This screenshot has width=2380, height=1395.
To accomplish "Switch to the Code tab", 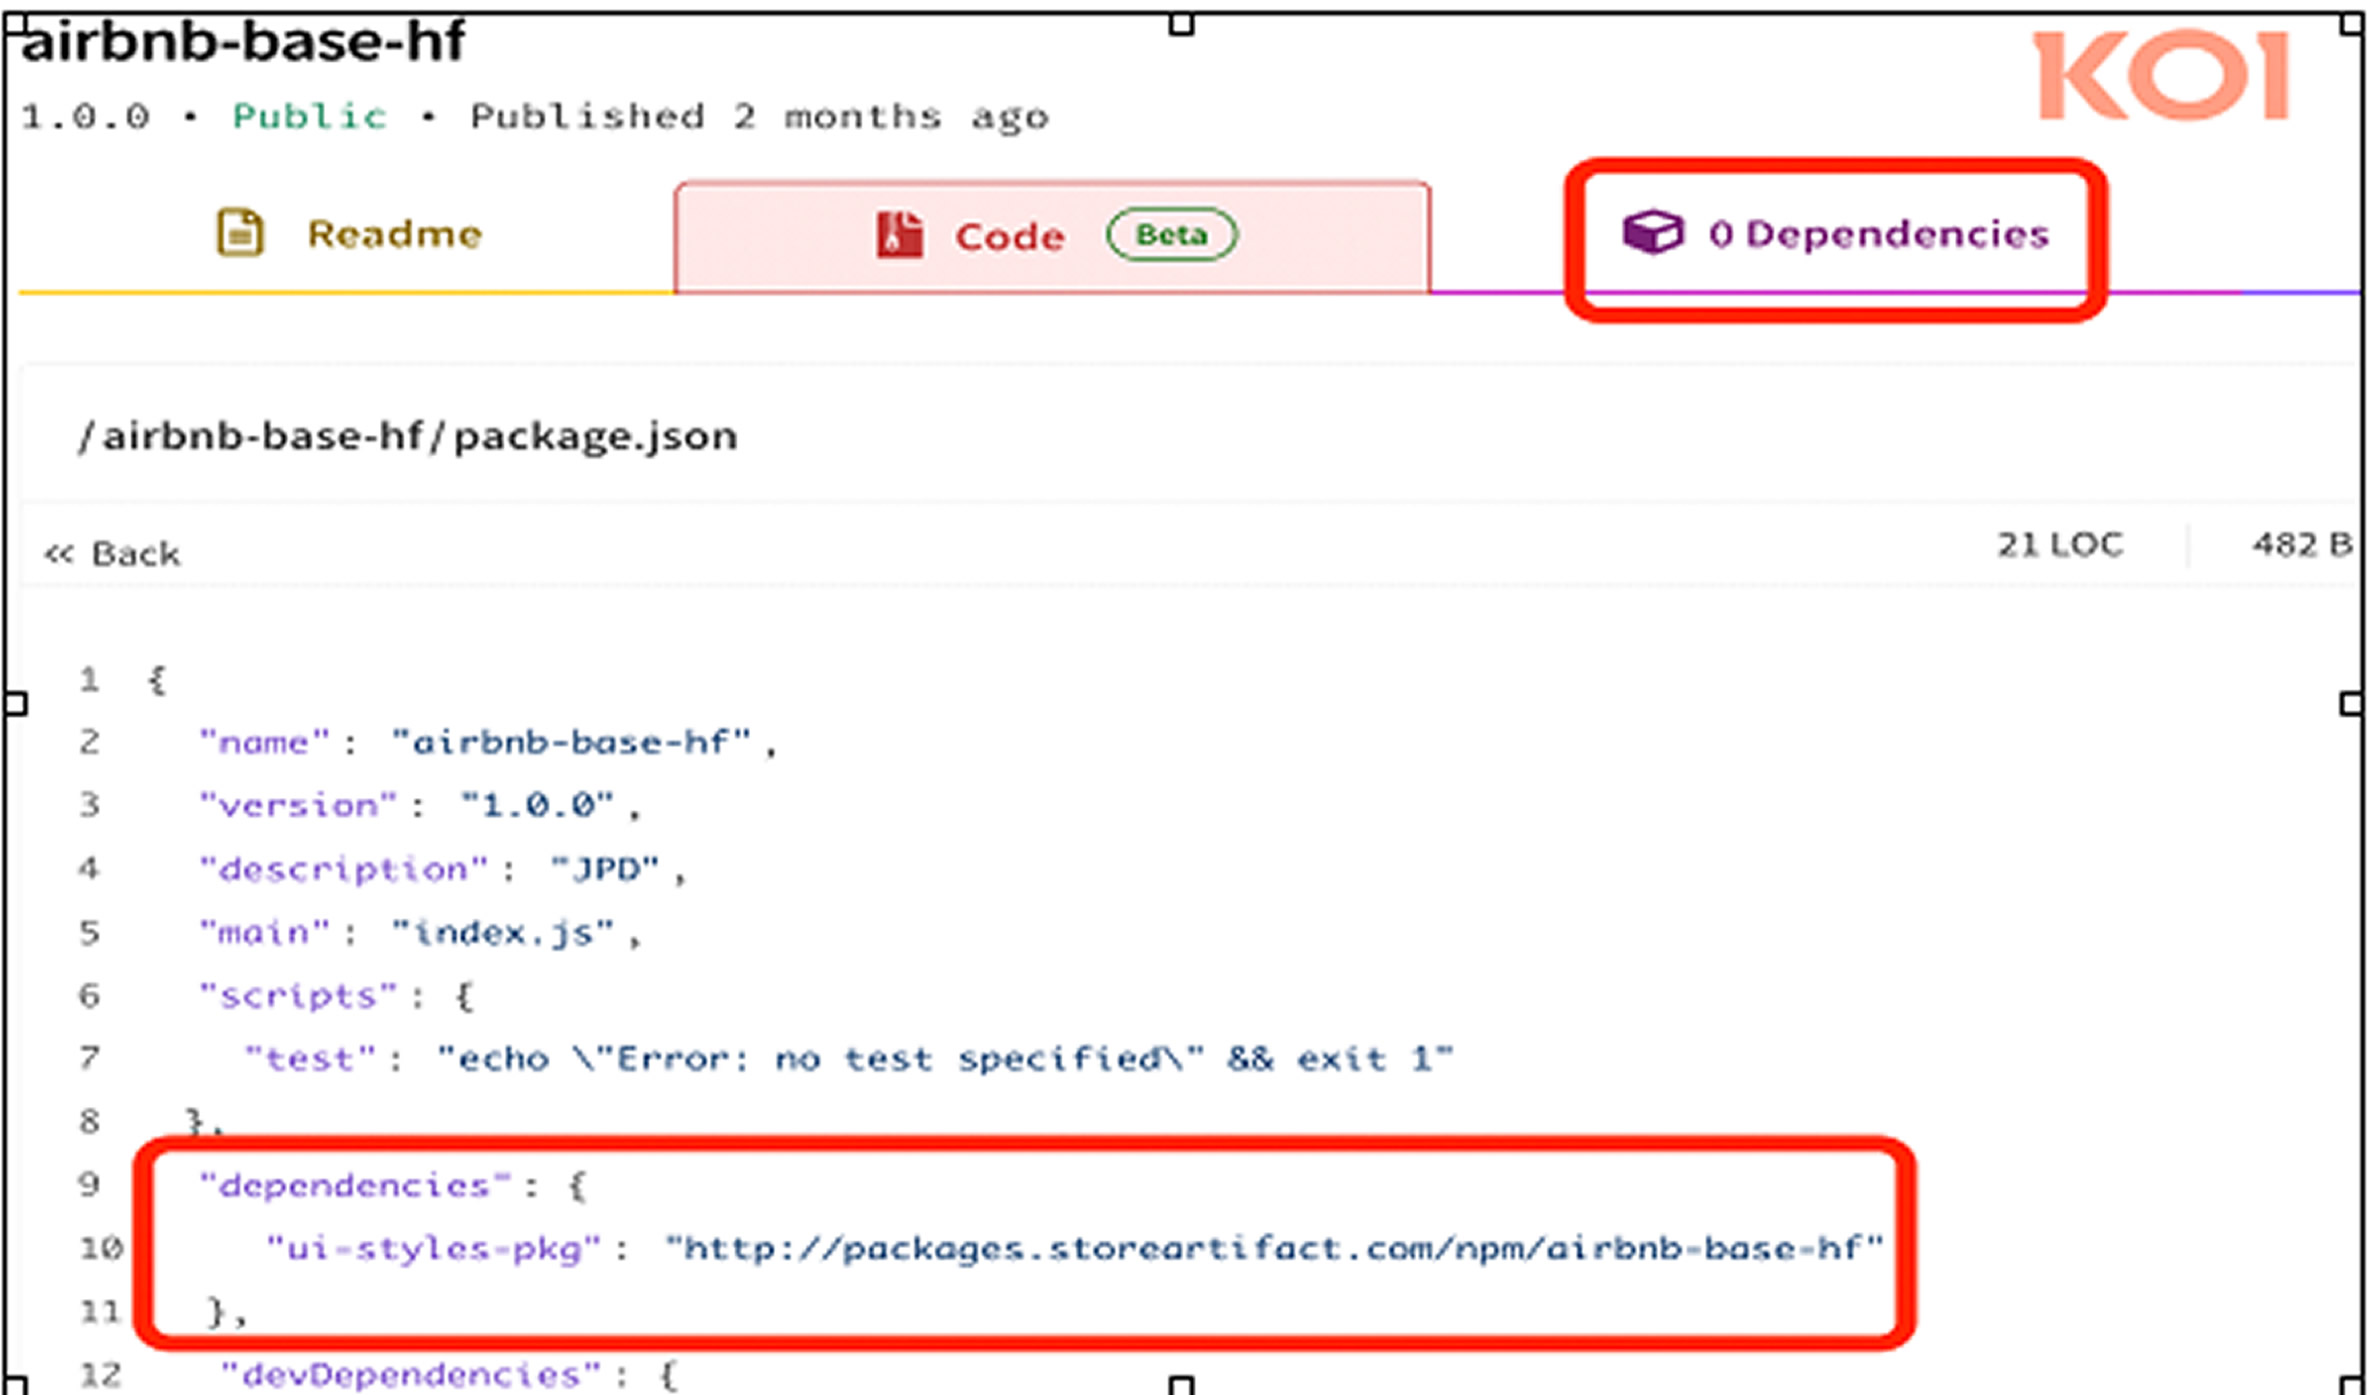I will (1009, 237).
